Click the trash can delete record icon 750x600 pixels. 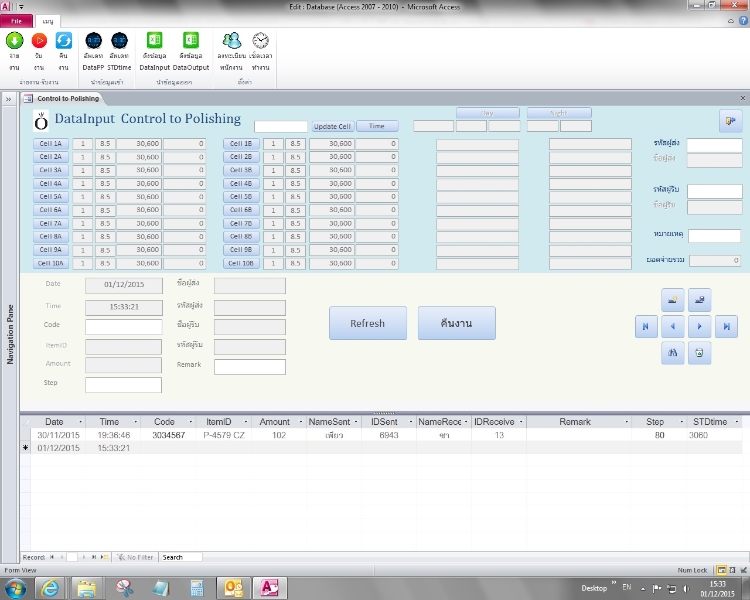click(699, 353)
